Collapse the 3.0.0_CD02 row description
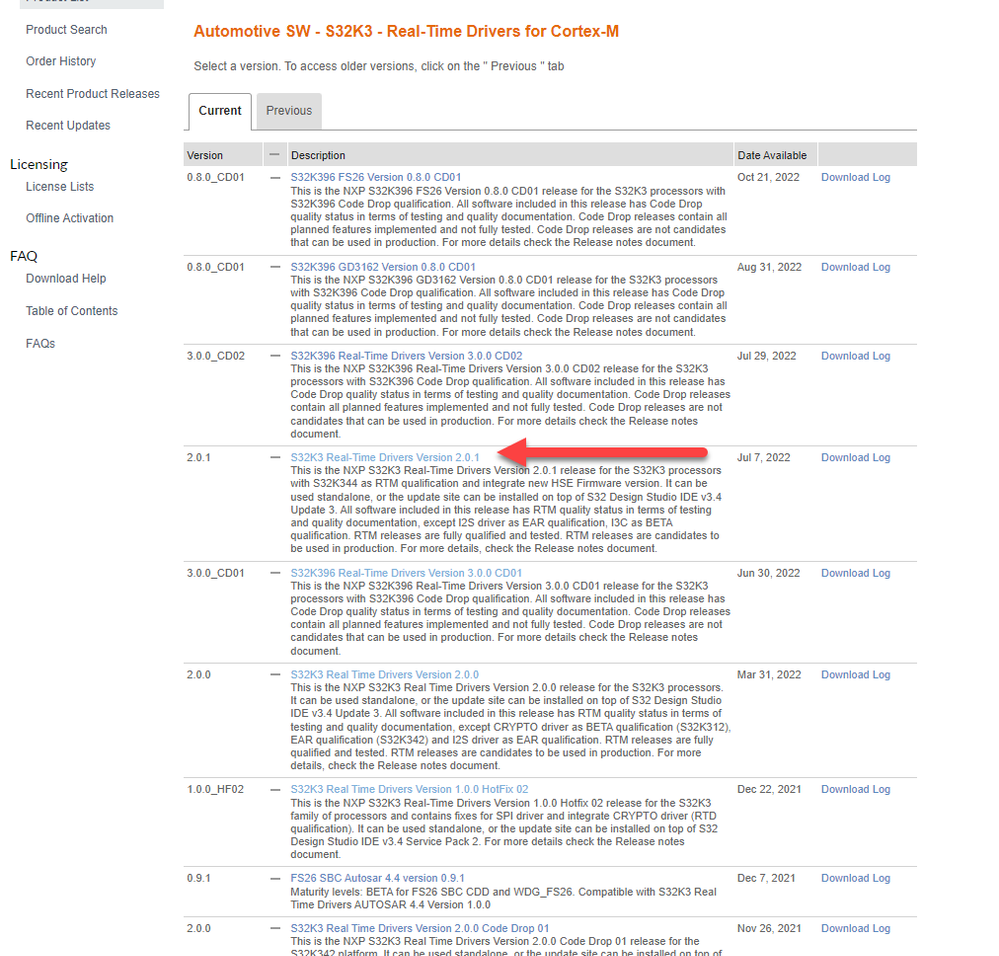The image size is (999, 956). [275, 355]
